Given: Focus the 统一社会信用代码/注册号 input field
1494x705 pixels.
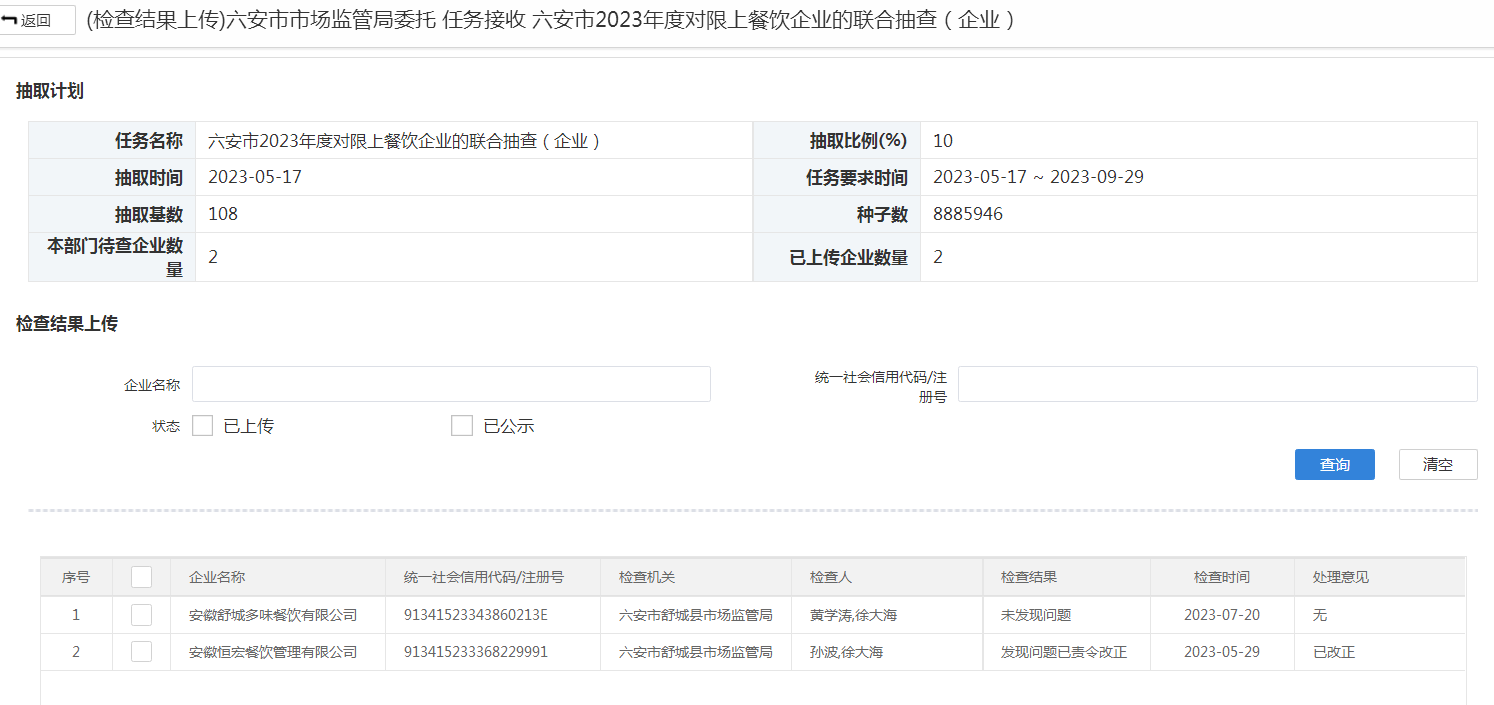Looking at the screenshot, I should [x=1217, y=384].
